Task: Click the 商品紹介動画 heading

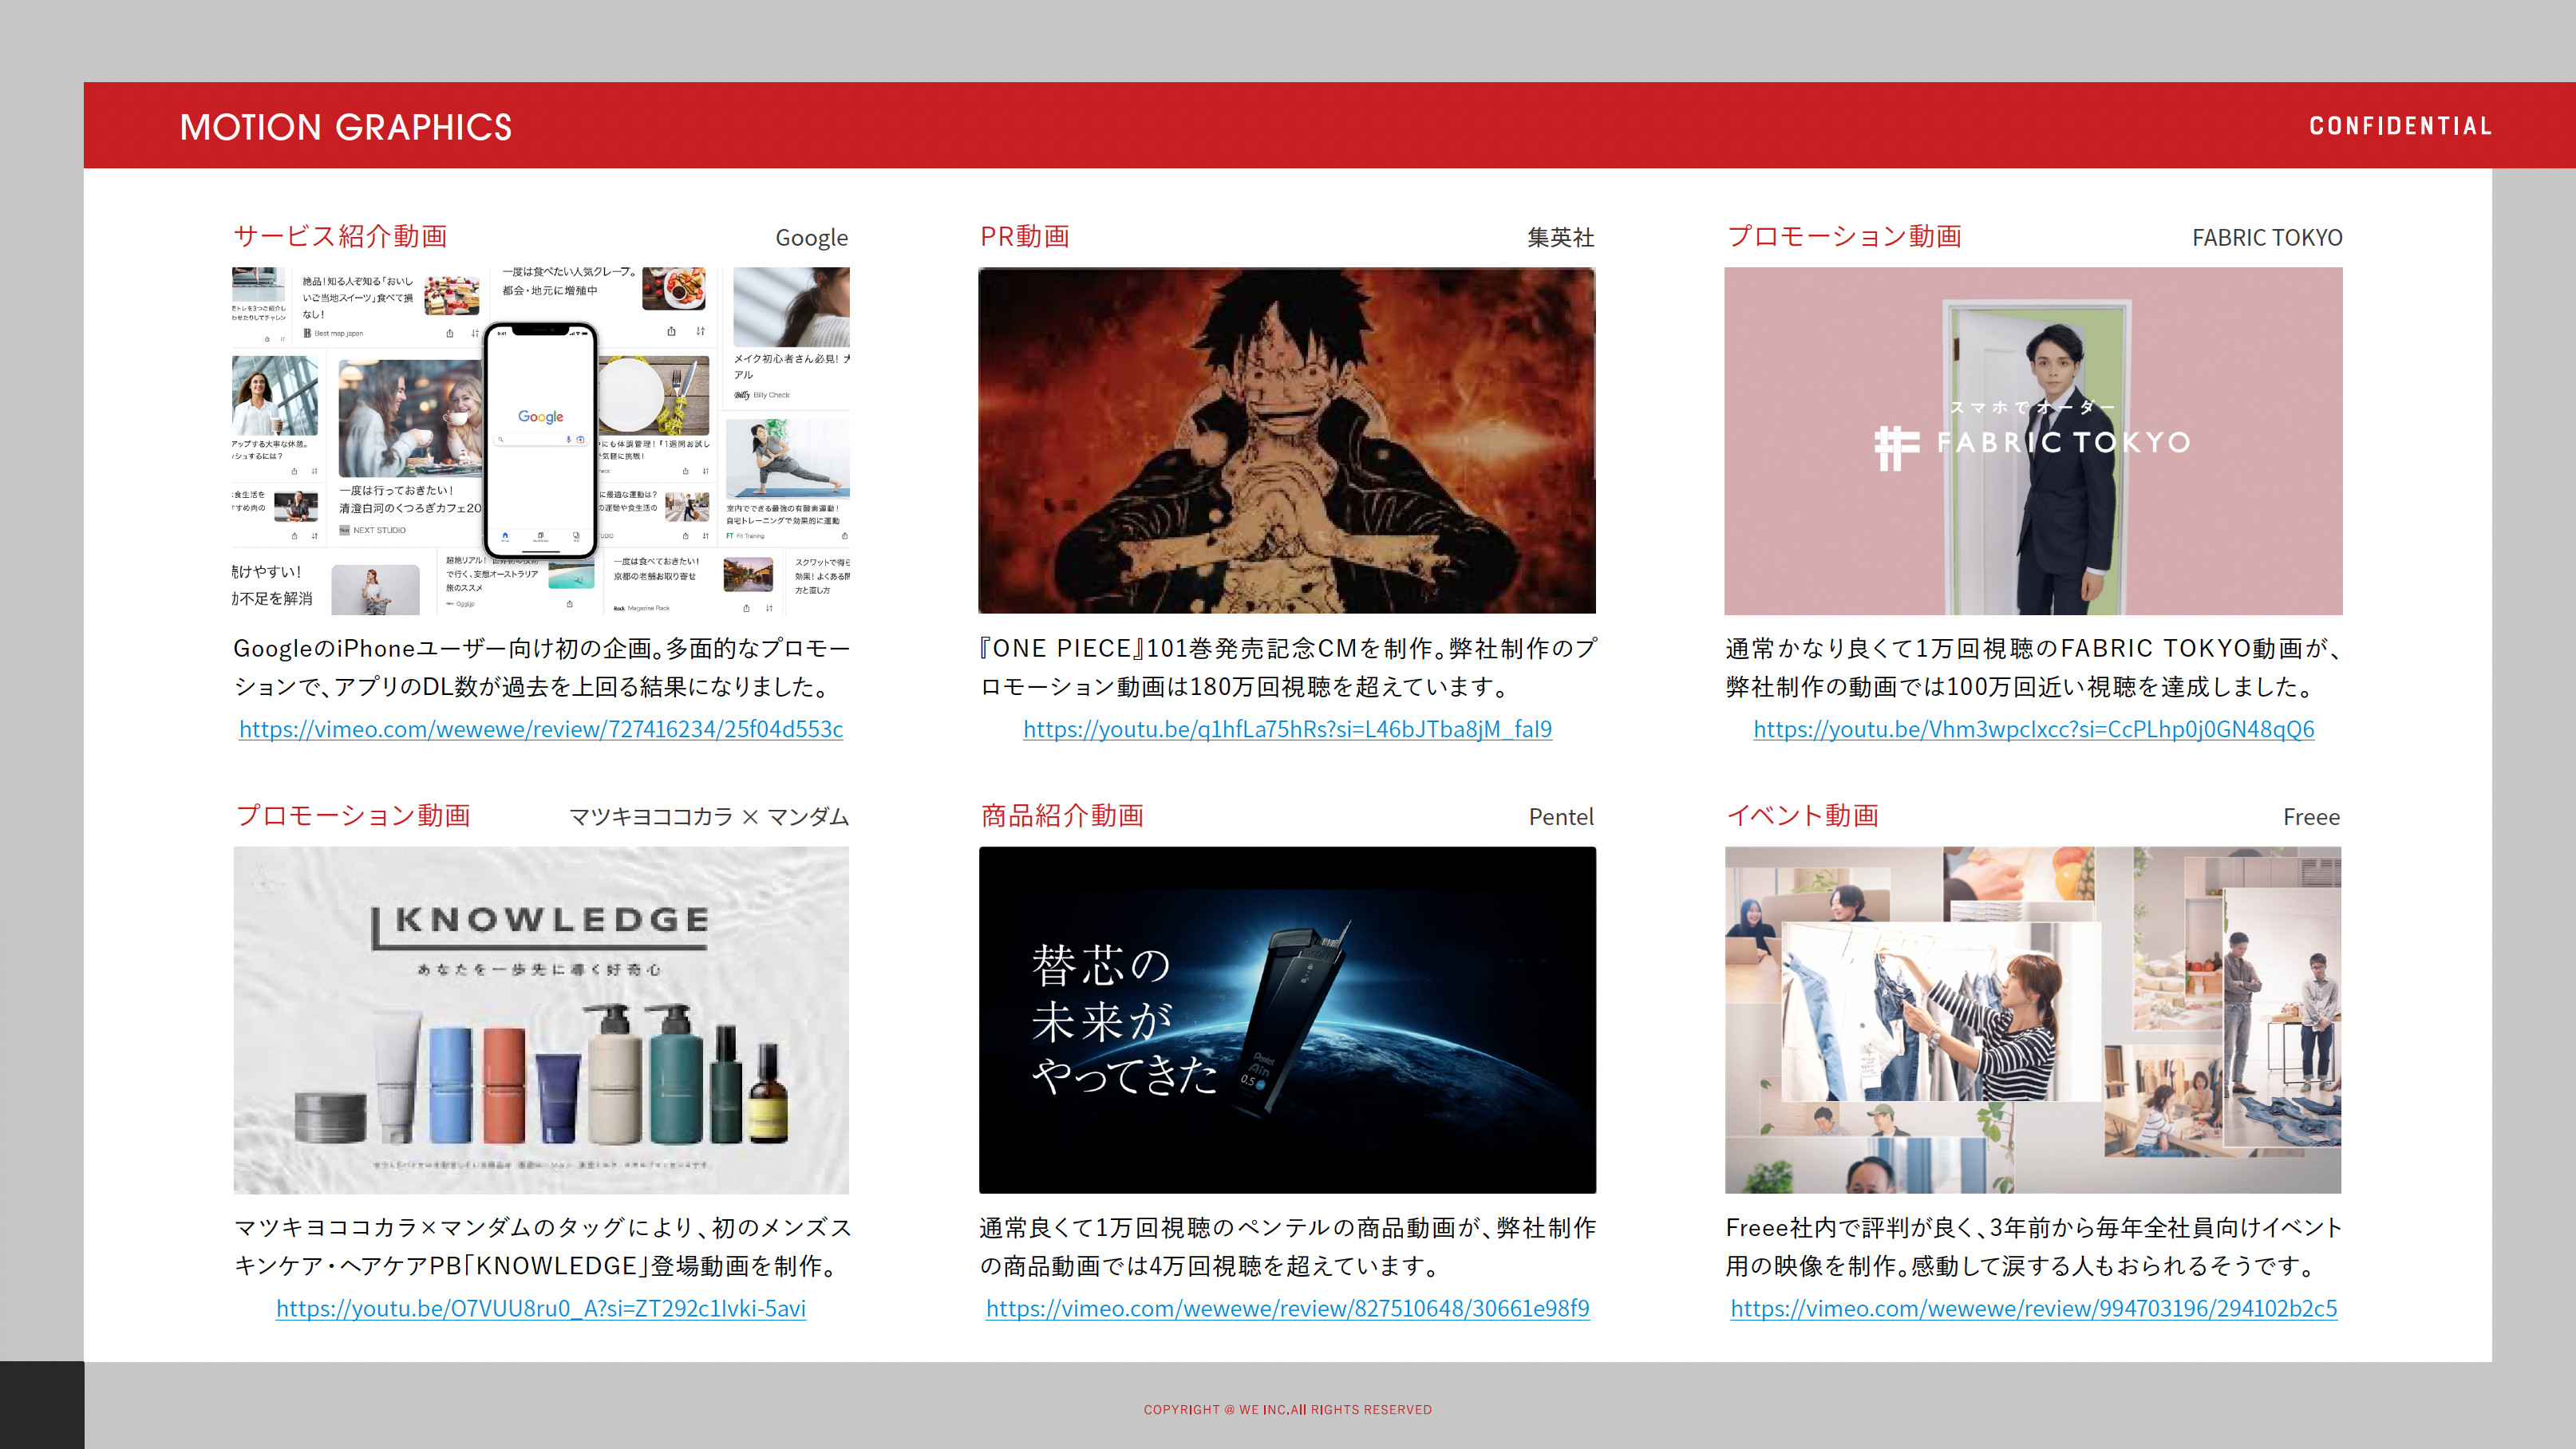Action: point(1062,815)
